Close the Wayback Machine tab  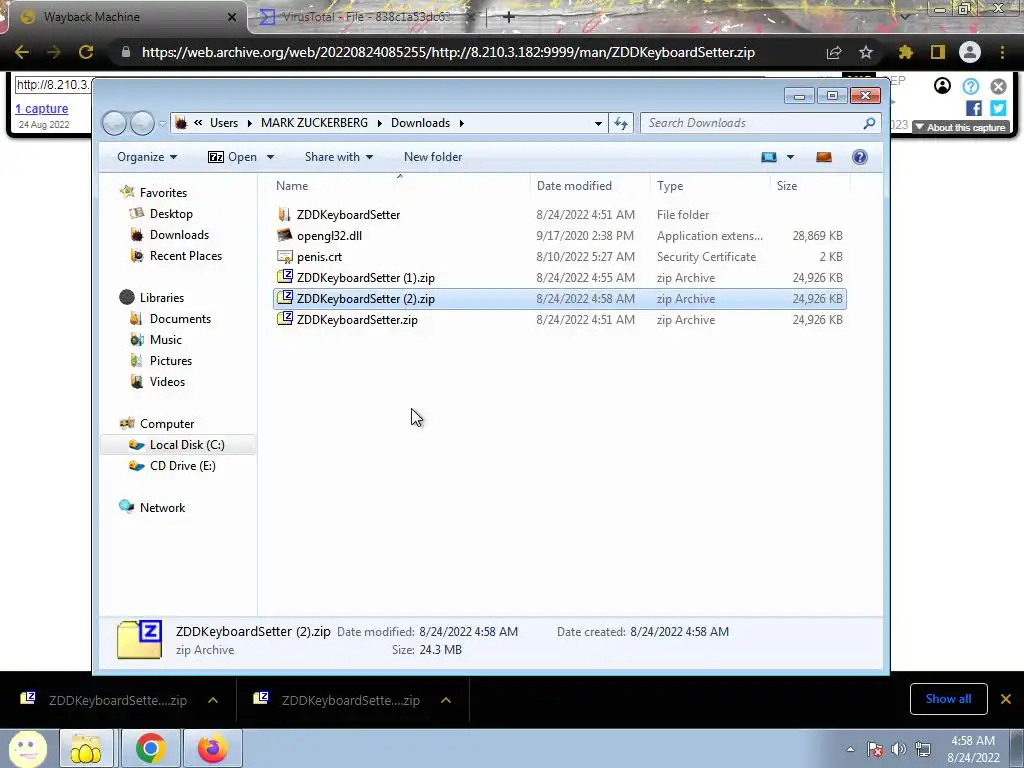231,17
